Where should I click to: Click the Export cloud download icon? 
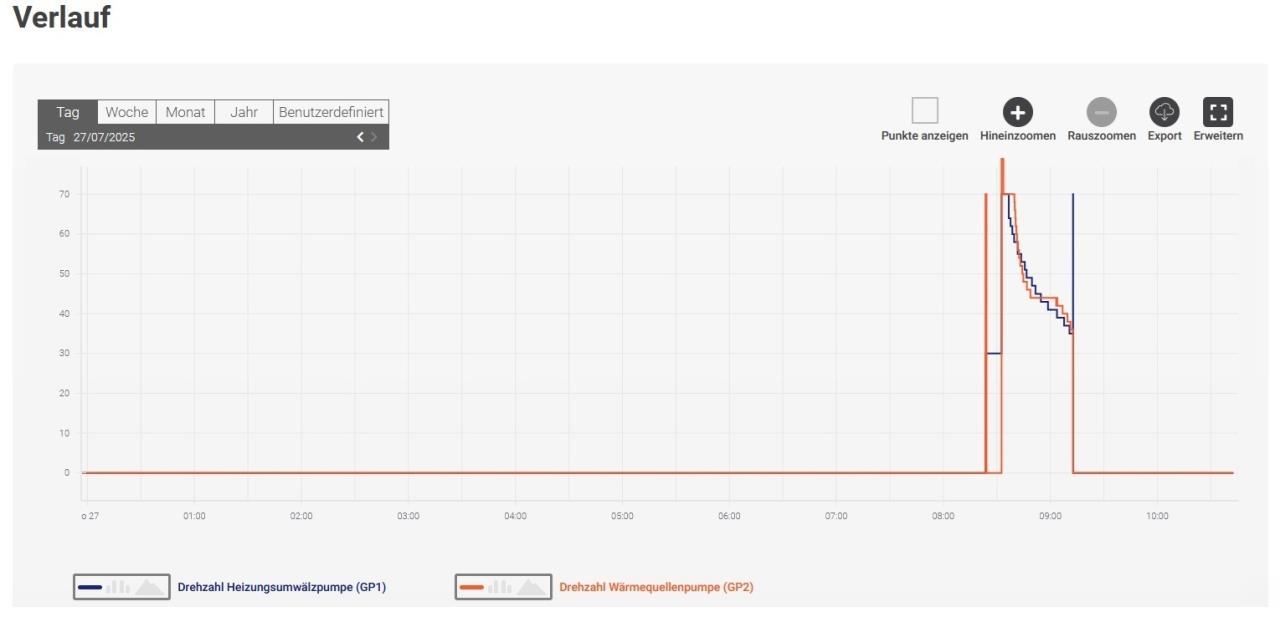click(x=1165, y=112)
